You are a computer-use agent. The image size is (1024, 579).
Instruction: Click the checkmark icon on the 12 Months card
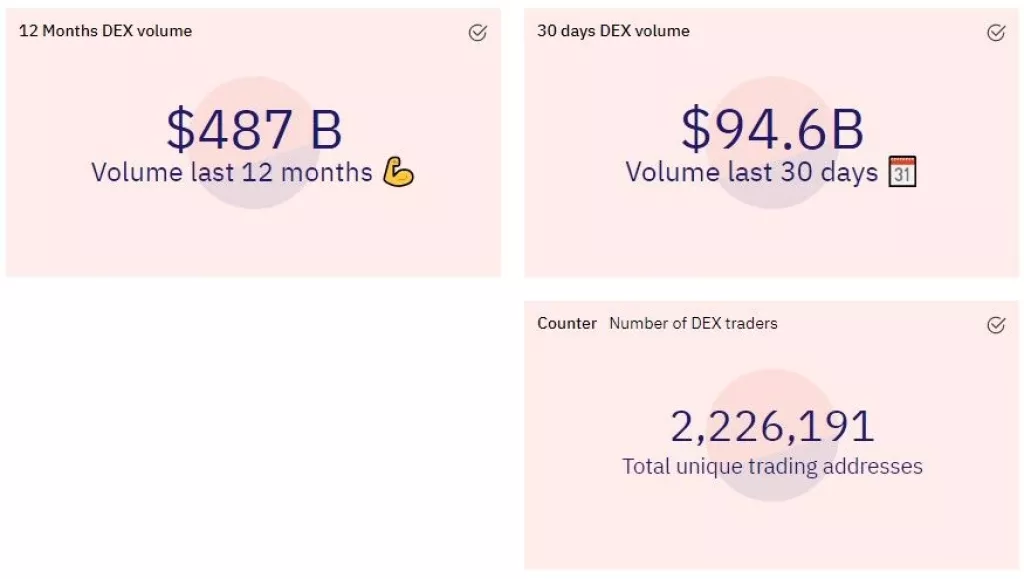click(477, 32)
